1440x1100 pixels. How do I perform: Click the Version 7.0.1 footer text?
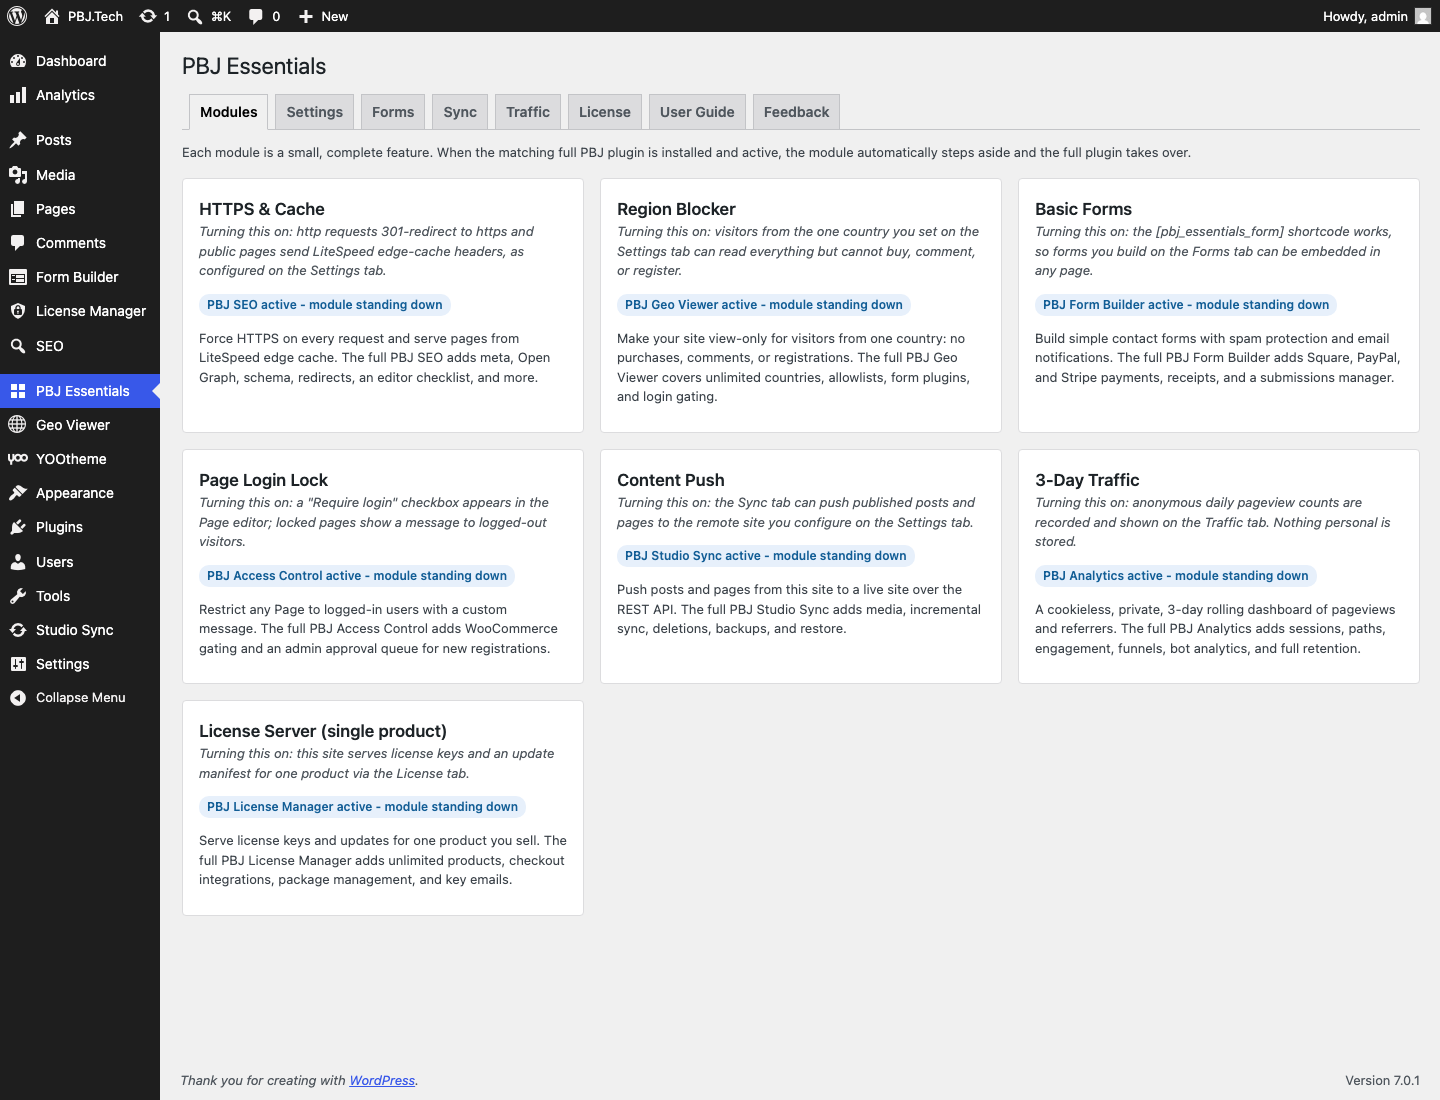click(x=1382, y=1080)
